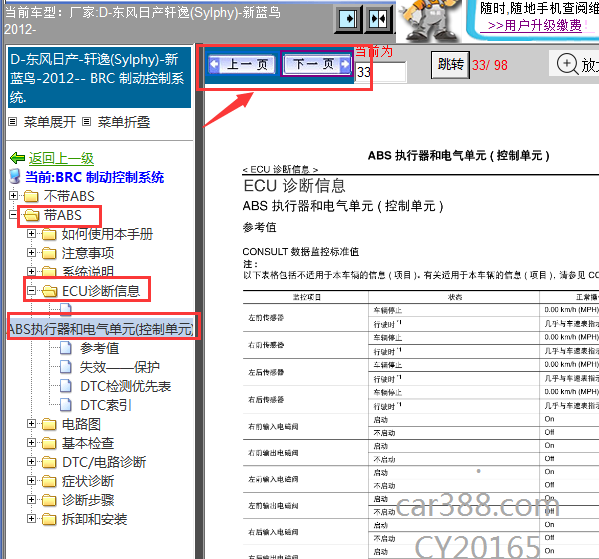Expand the 诊断步骤 node

(x=31, y=499)
